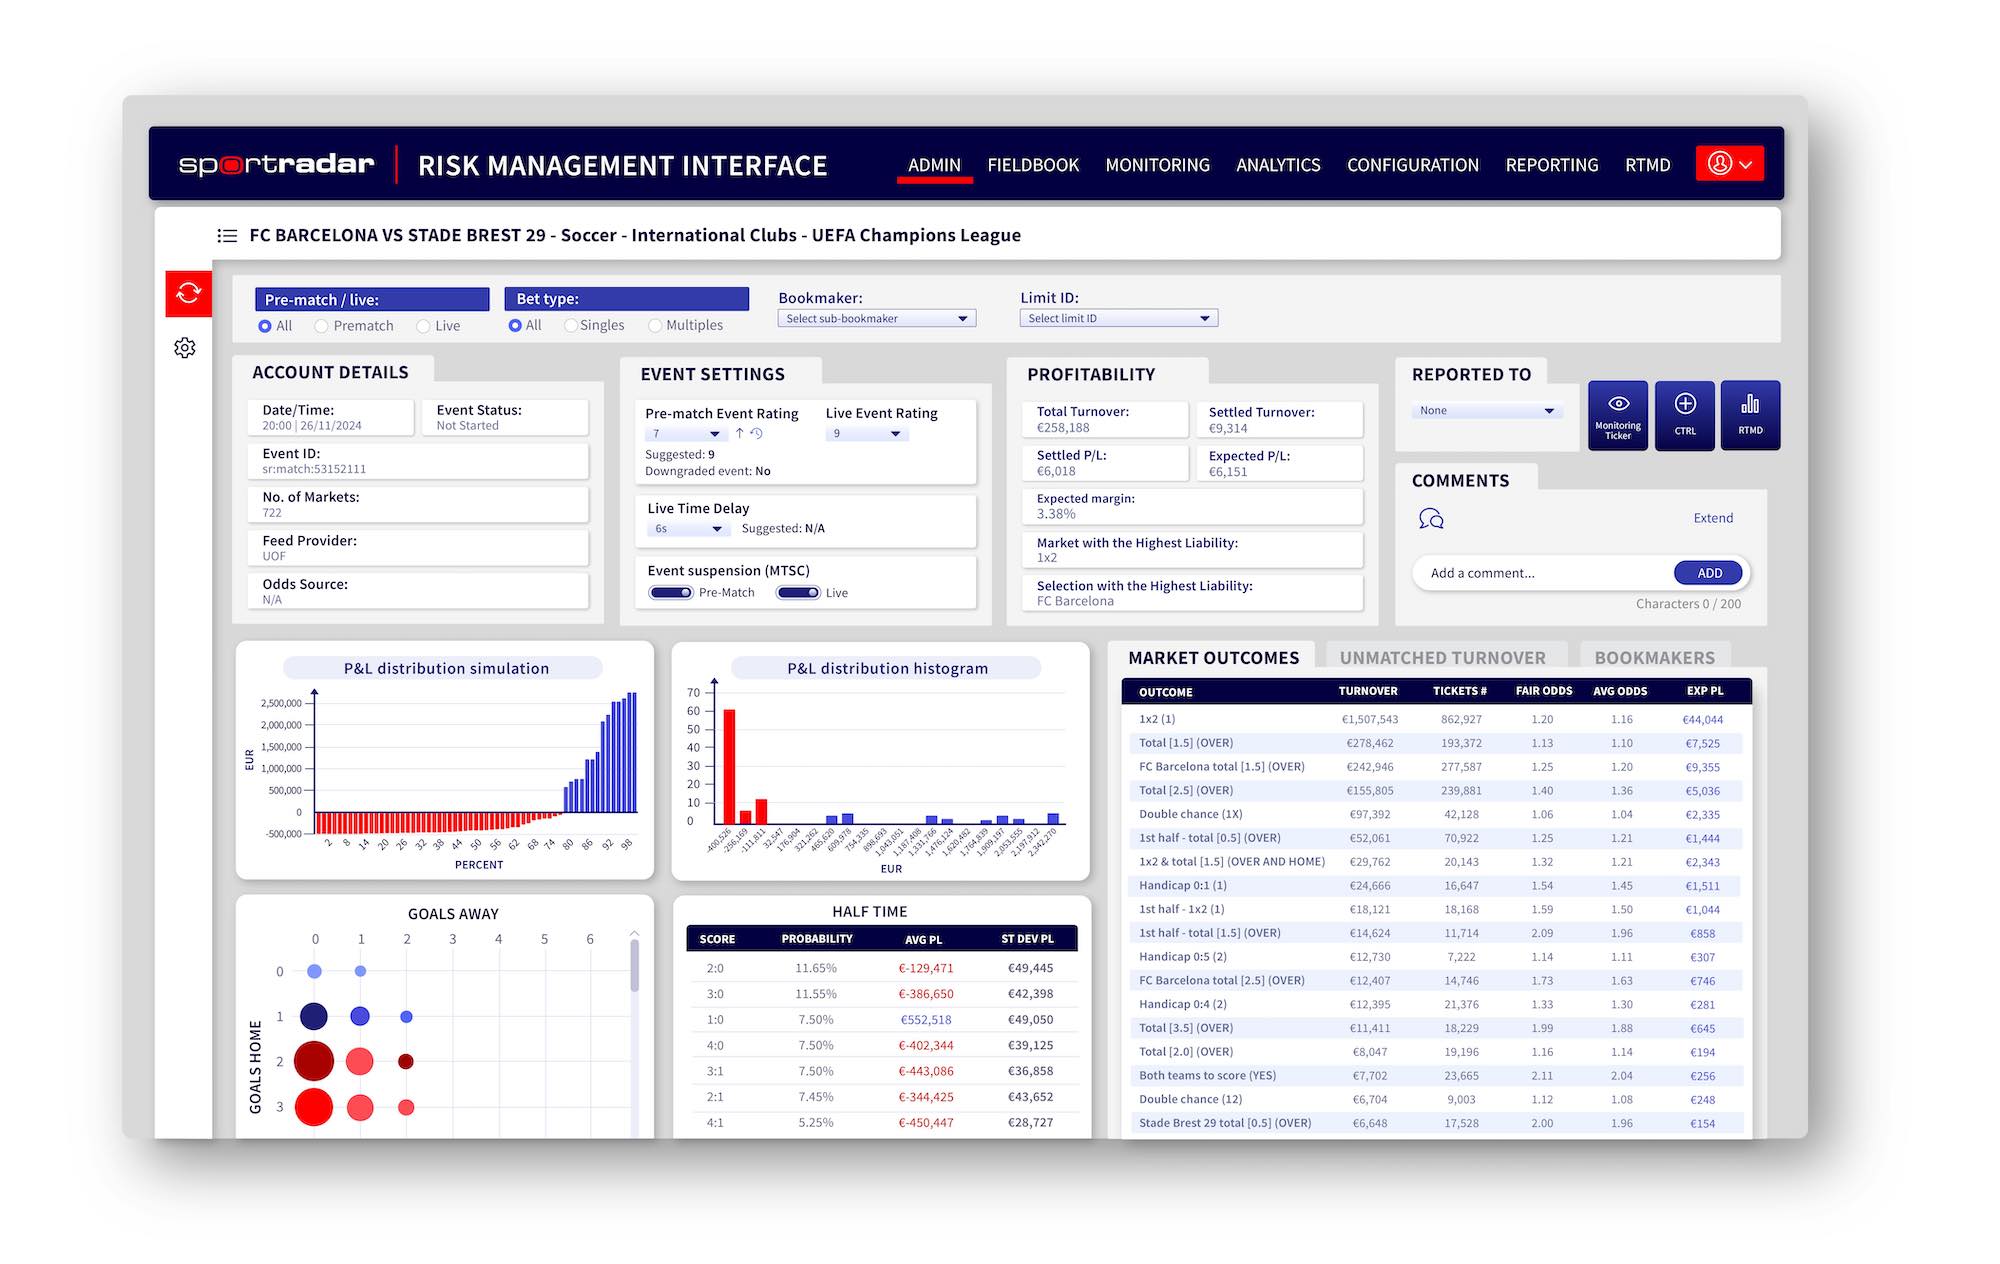Open the REPORTING menu
Screen dimensions: 2000x1264
pos(1552,165)
